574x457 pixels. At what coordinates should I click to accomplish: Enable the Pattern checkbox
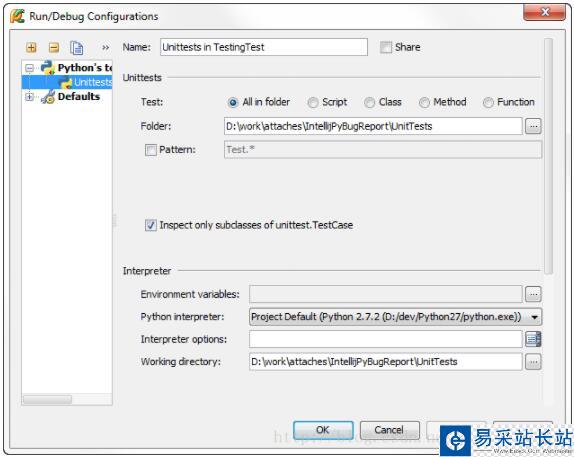[151, 150]
